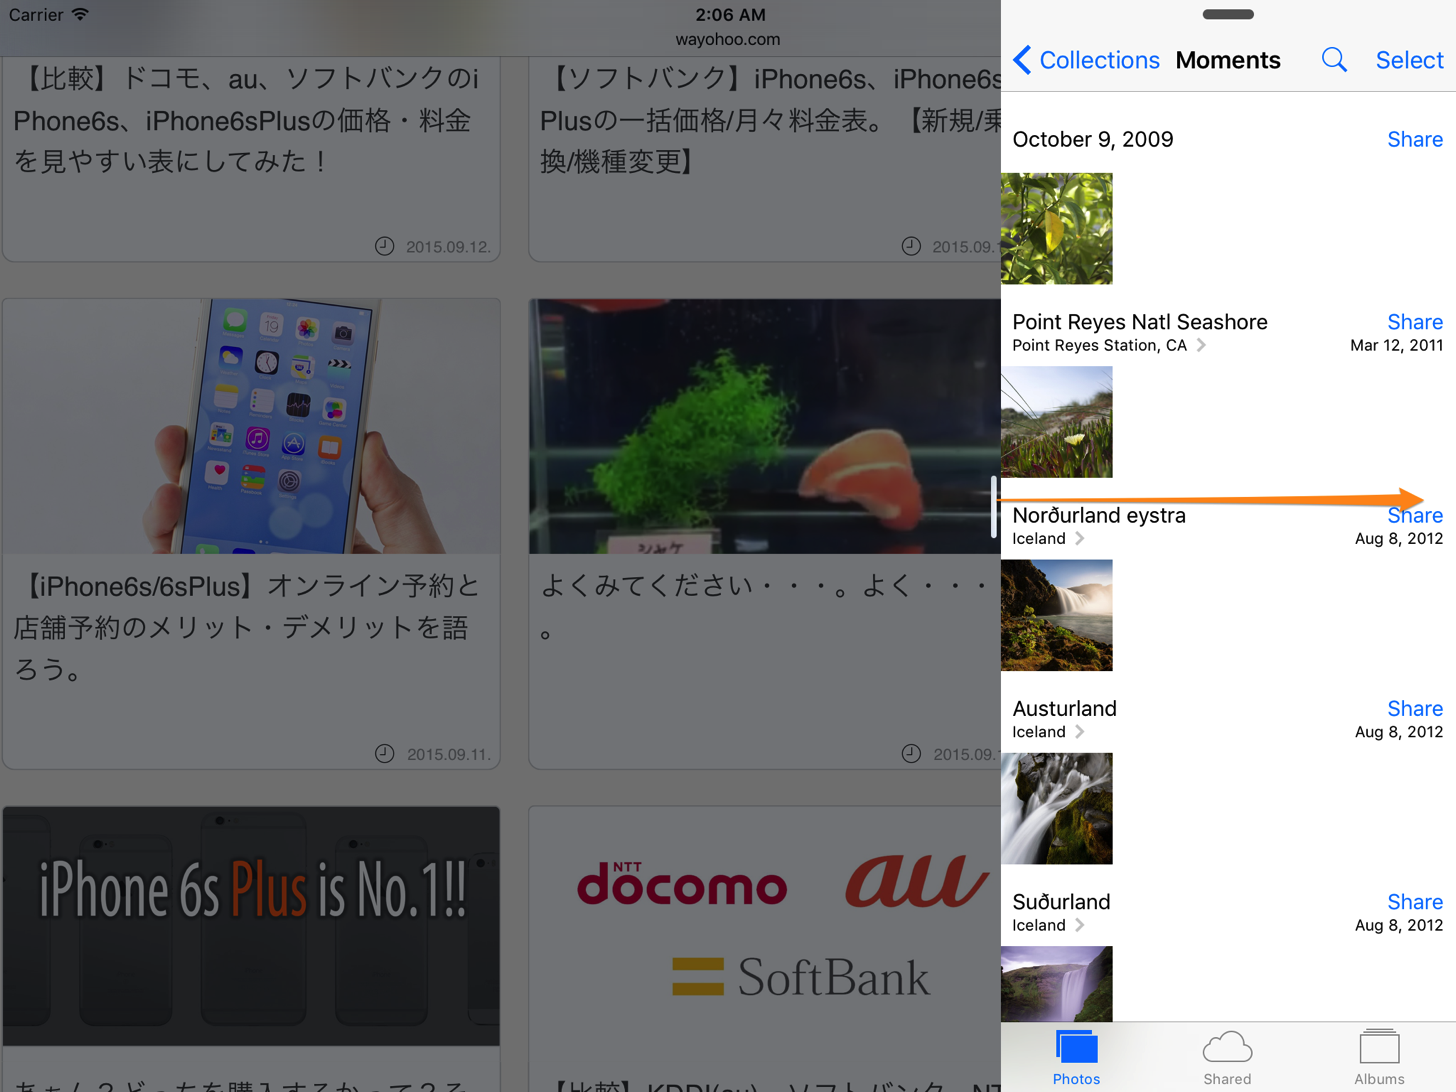The image size is (1456, 1092).
Task: Tap the Mar 12, 2011 date label
Action: point(1396,345)
